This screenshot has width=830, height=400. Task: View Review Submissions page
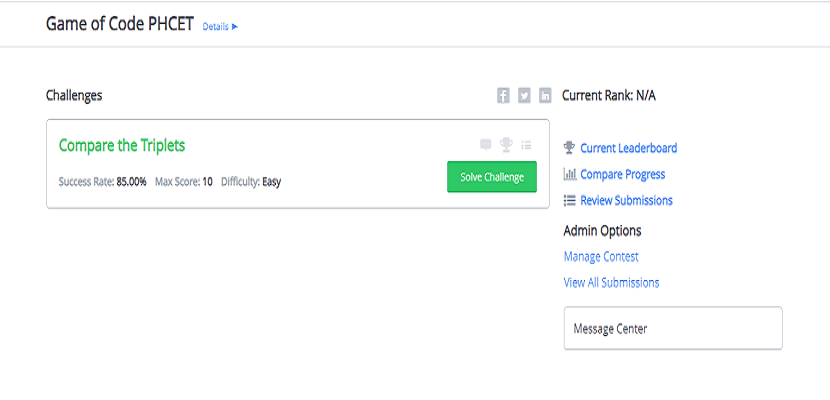[626, 200]
